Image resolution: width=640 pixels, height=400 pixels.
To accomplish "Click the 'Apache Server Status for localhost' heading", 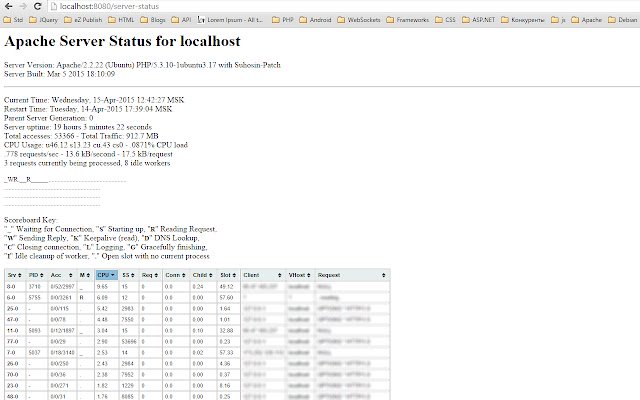I will coord(122,41).
